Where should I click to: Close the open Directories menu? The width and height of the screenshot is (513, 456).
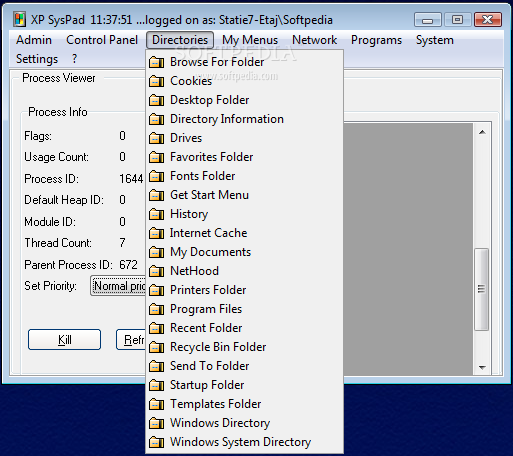180,40
